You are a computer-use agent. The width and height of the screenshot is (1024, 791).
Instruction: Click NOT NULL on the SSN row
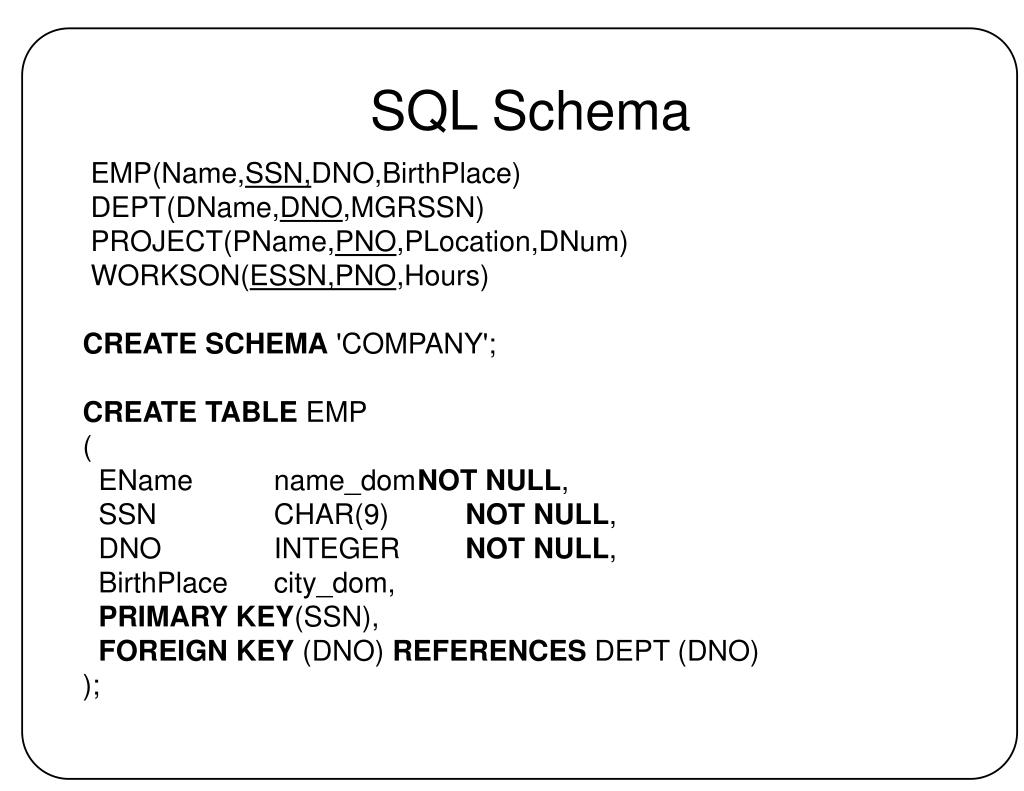tap(537, 515)
